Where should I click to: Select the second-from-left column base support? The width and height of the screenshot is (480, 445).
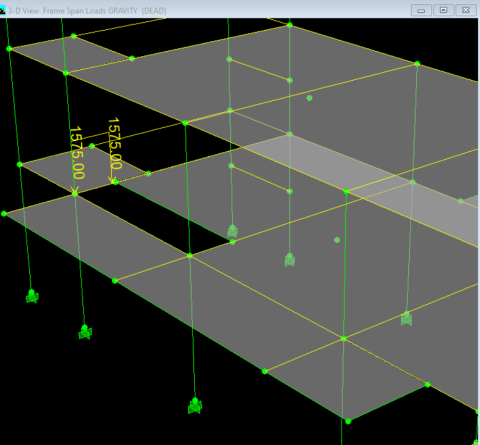[x=85, y=332]
